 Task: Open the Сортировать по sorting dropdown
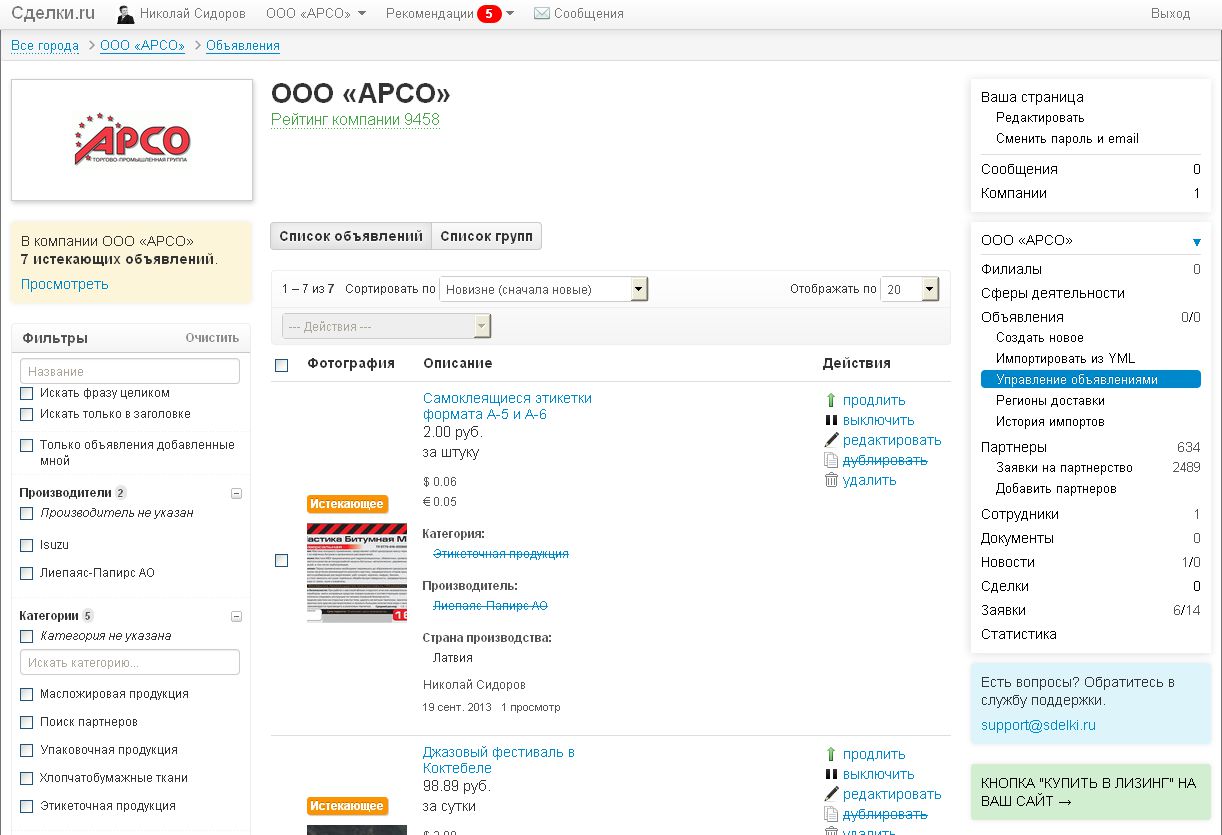(544, 289)
